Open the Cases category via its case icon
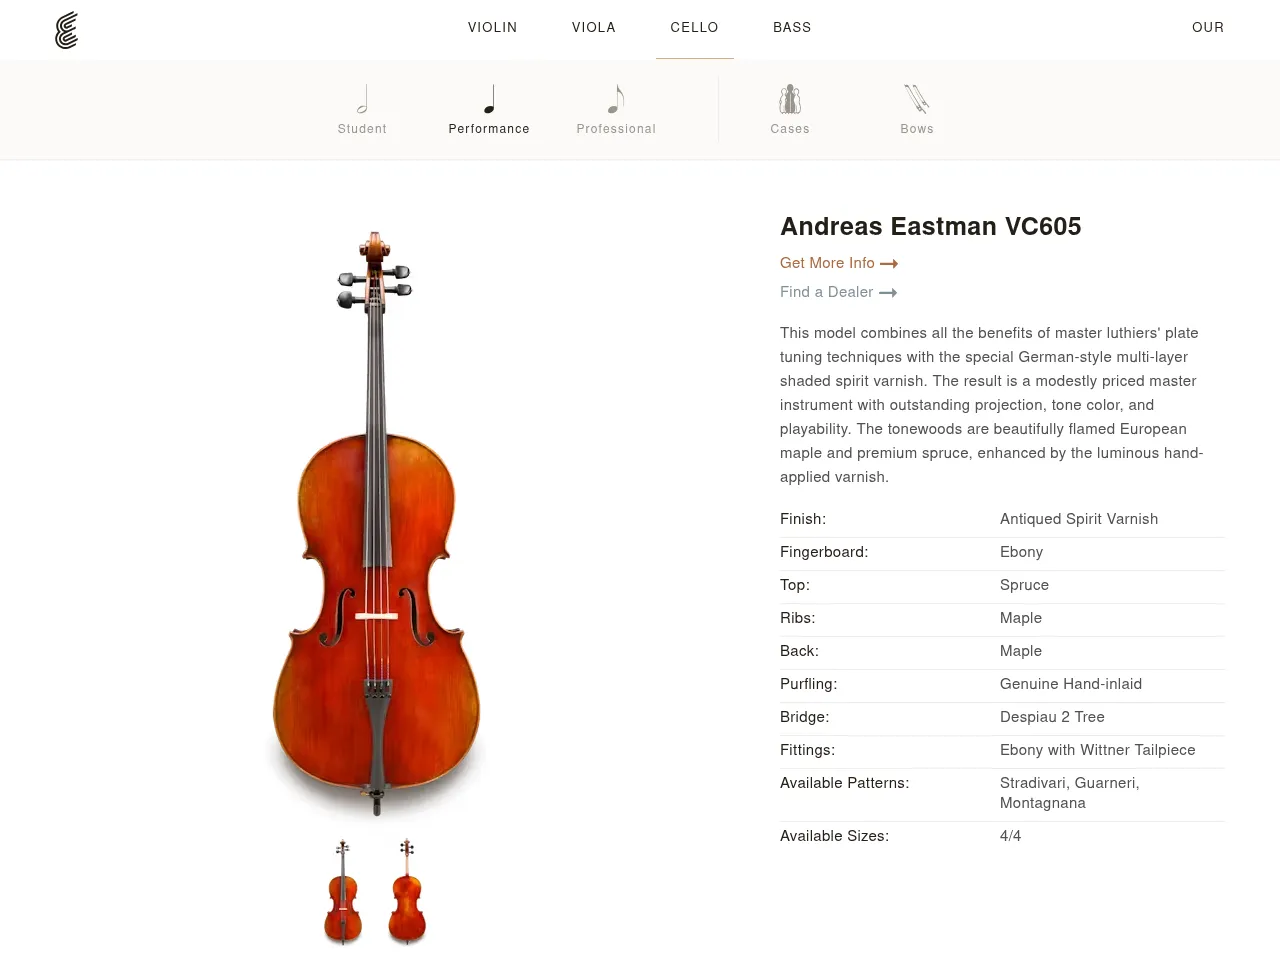 [790, 98]
